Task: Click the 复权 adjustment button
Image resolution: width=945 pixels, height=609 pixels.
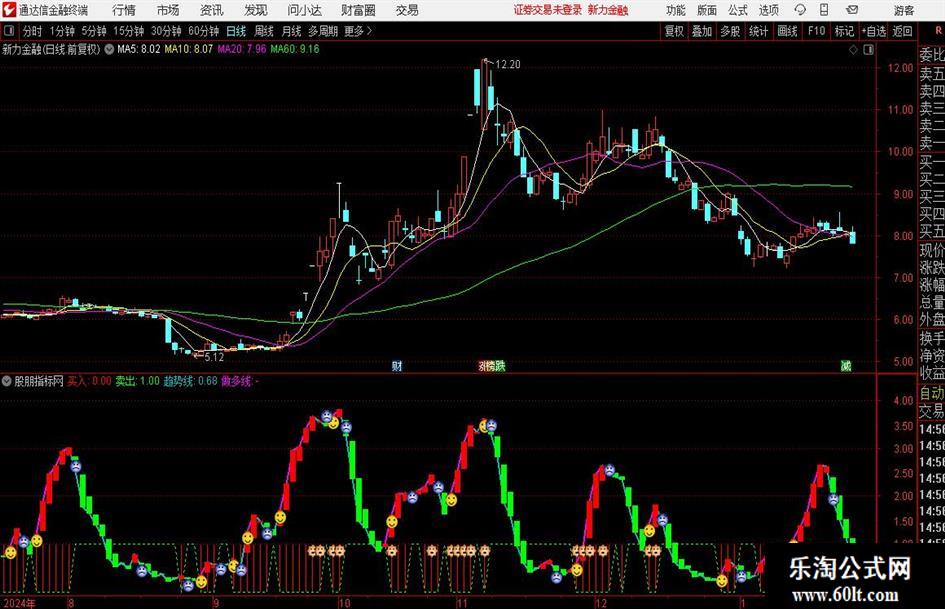Action: tap(674, 31)
